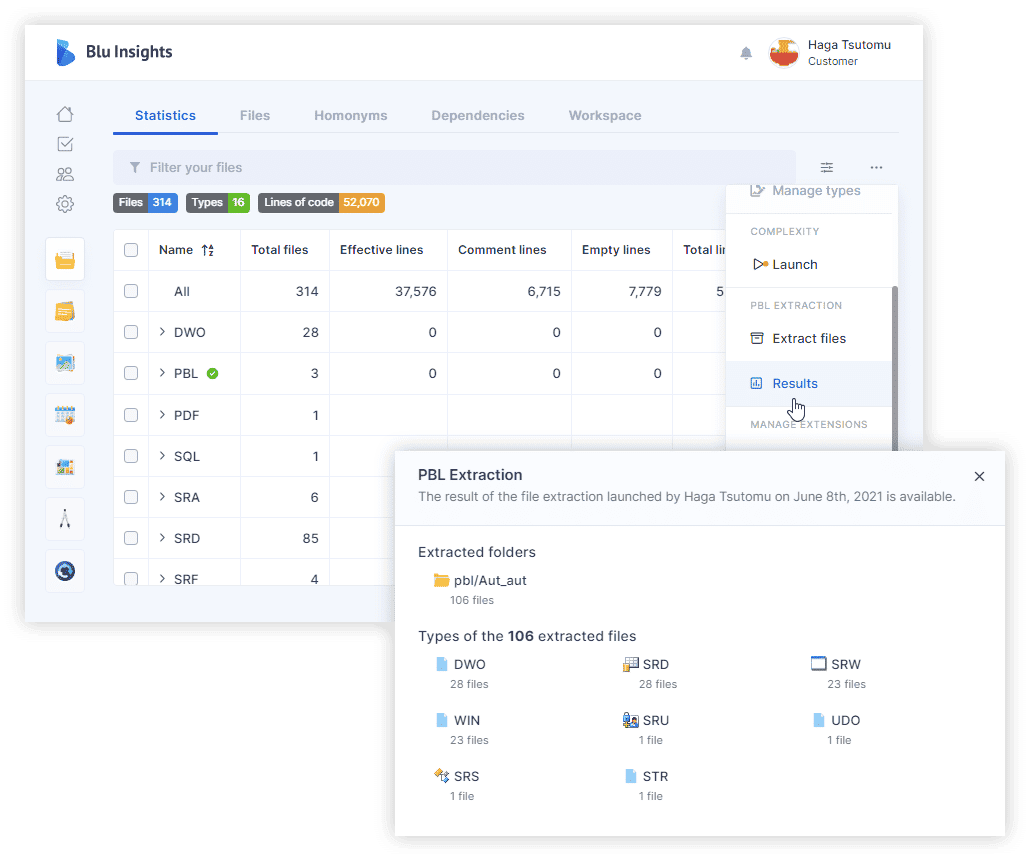Select Manage types menu entry
1030x861 pixels.
(x=808, y=191)
